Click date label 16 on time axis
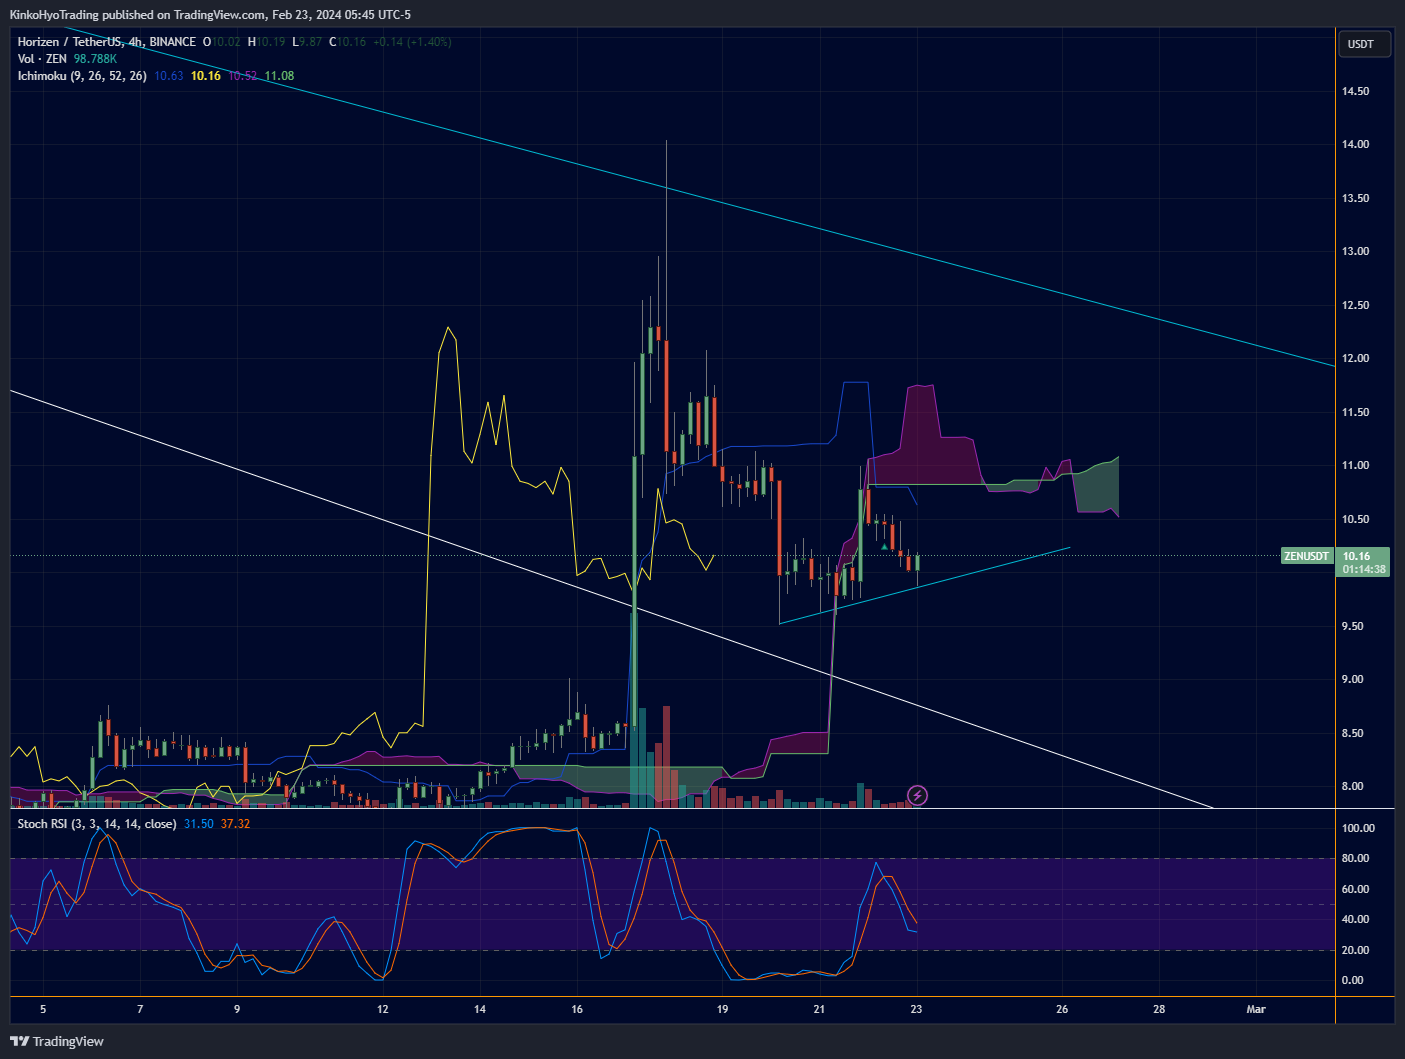1405x1059 pixels. tap(577, 1009)
